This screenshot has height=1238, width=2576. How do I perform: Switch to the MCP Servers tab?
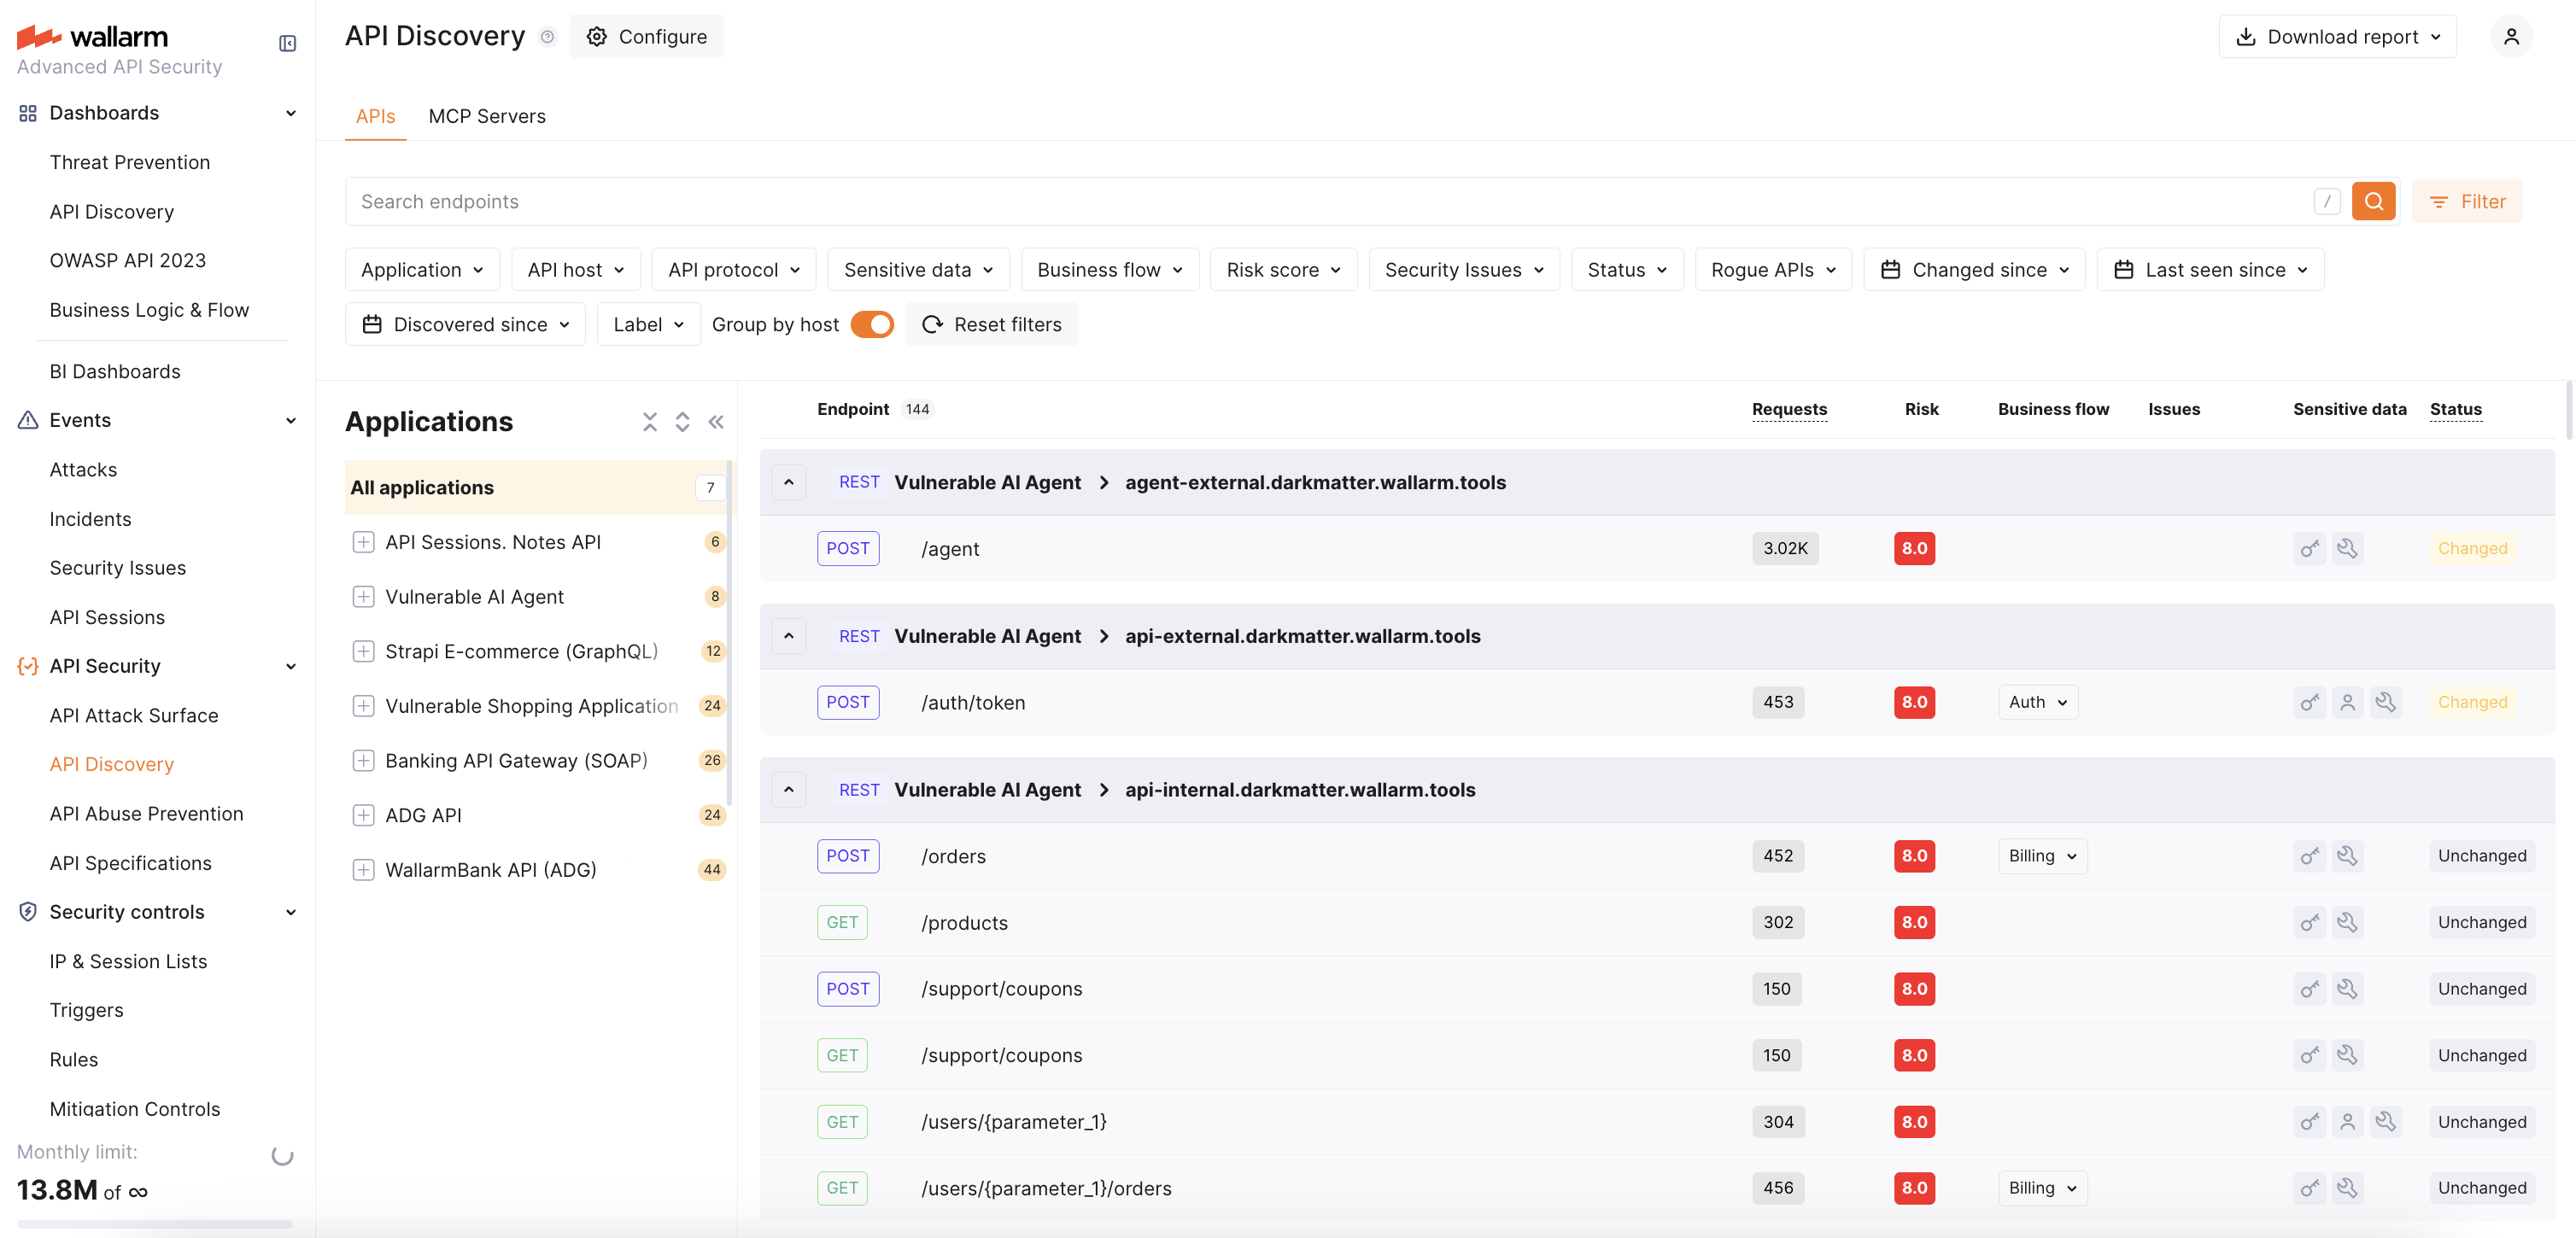(487, 116)
